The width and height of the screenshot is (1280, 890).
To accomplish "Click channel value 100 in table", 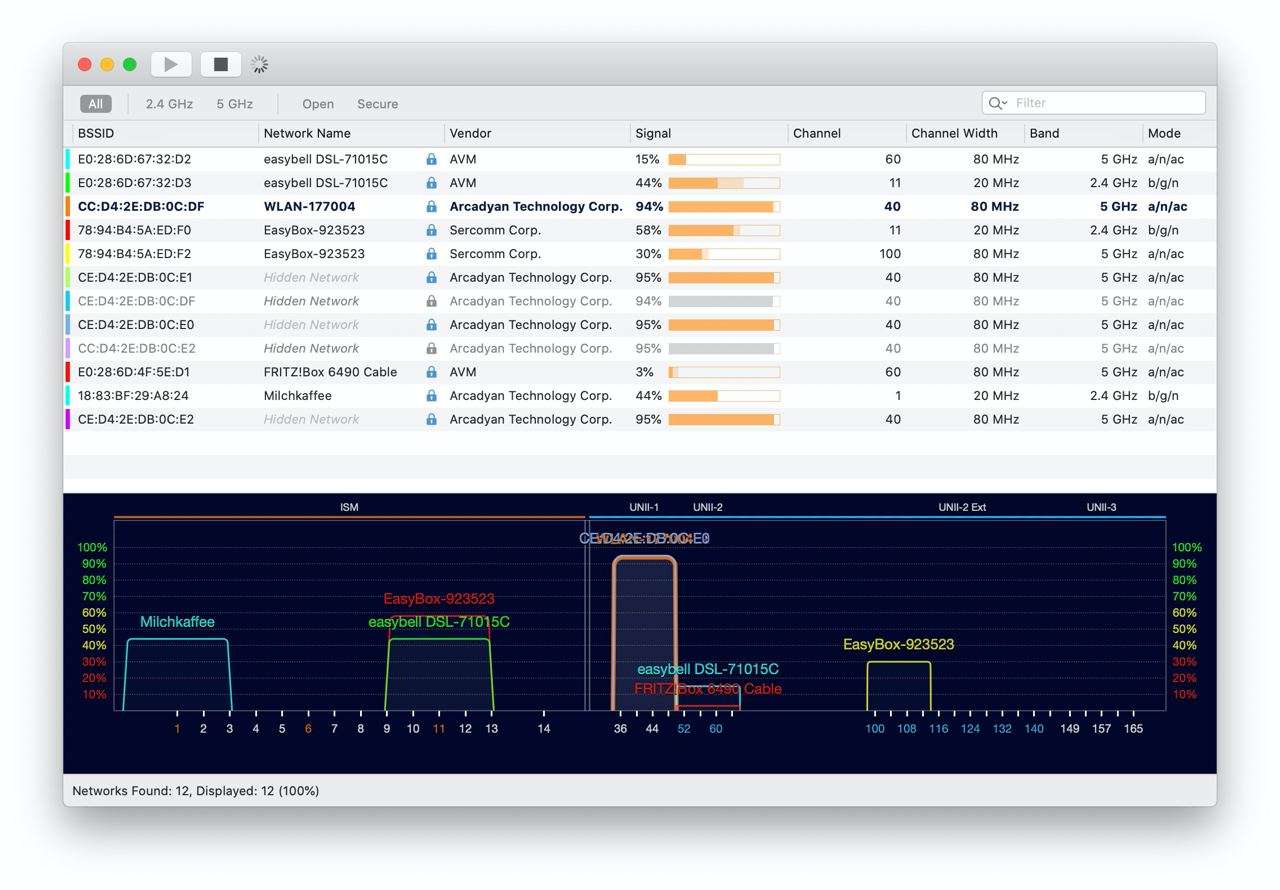I will click(x=890, y=254).
